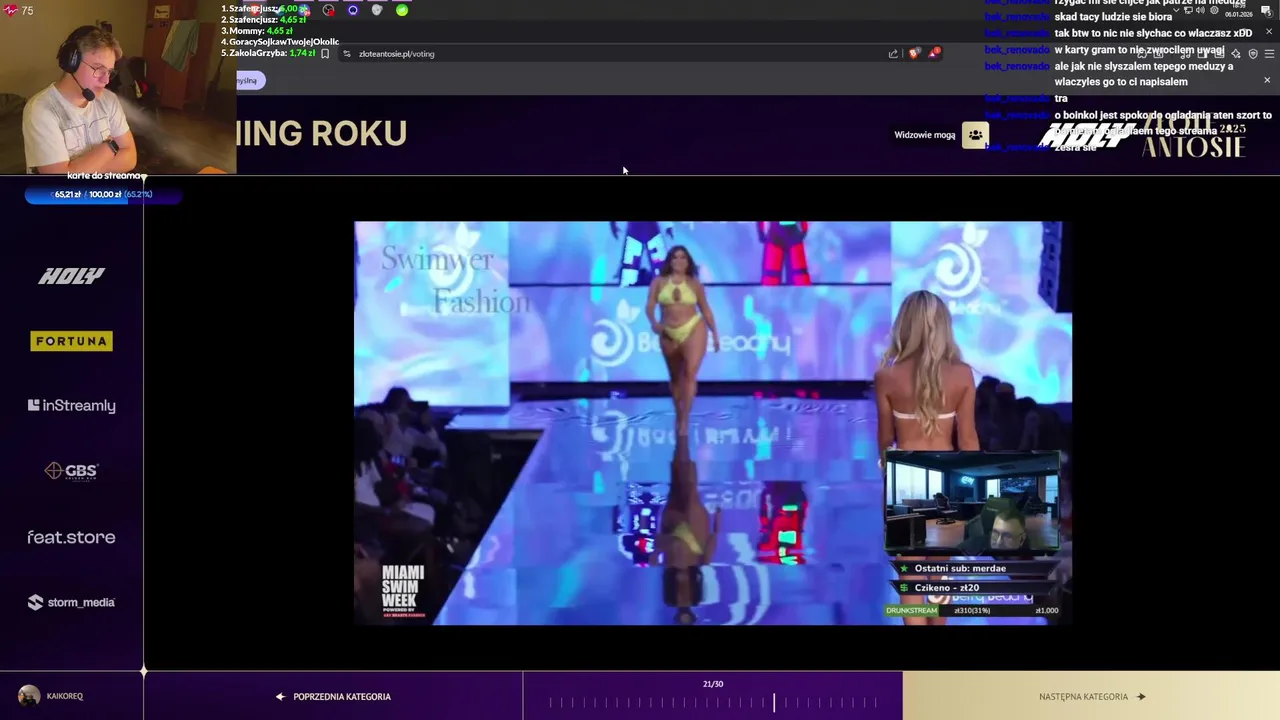Click the donation goal progress bar 65,21 zł
Screen dimensions: 1280x720
103,195
